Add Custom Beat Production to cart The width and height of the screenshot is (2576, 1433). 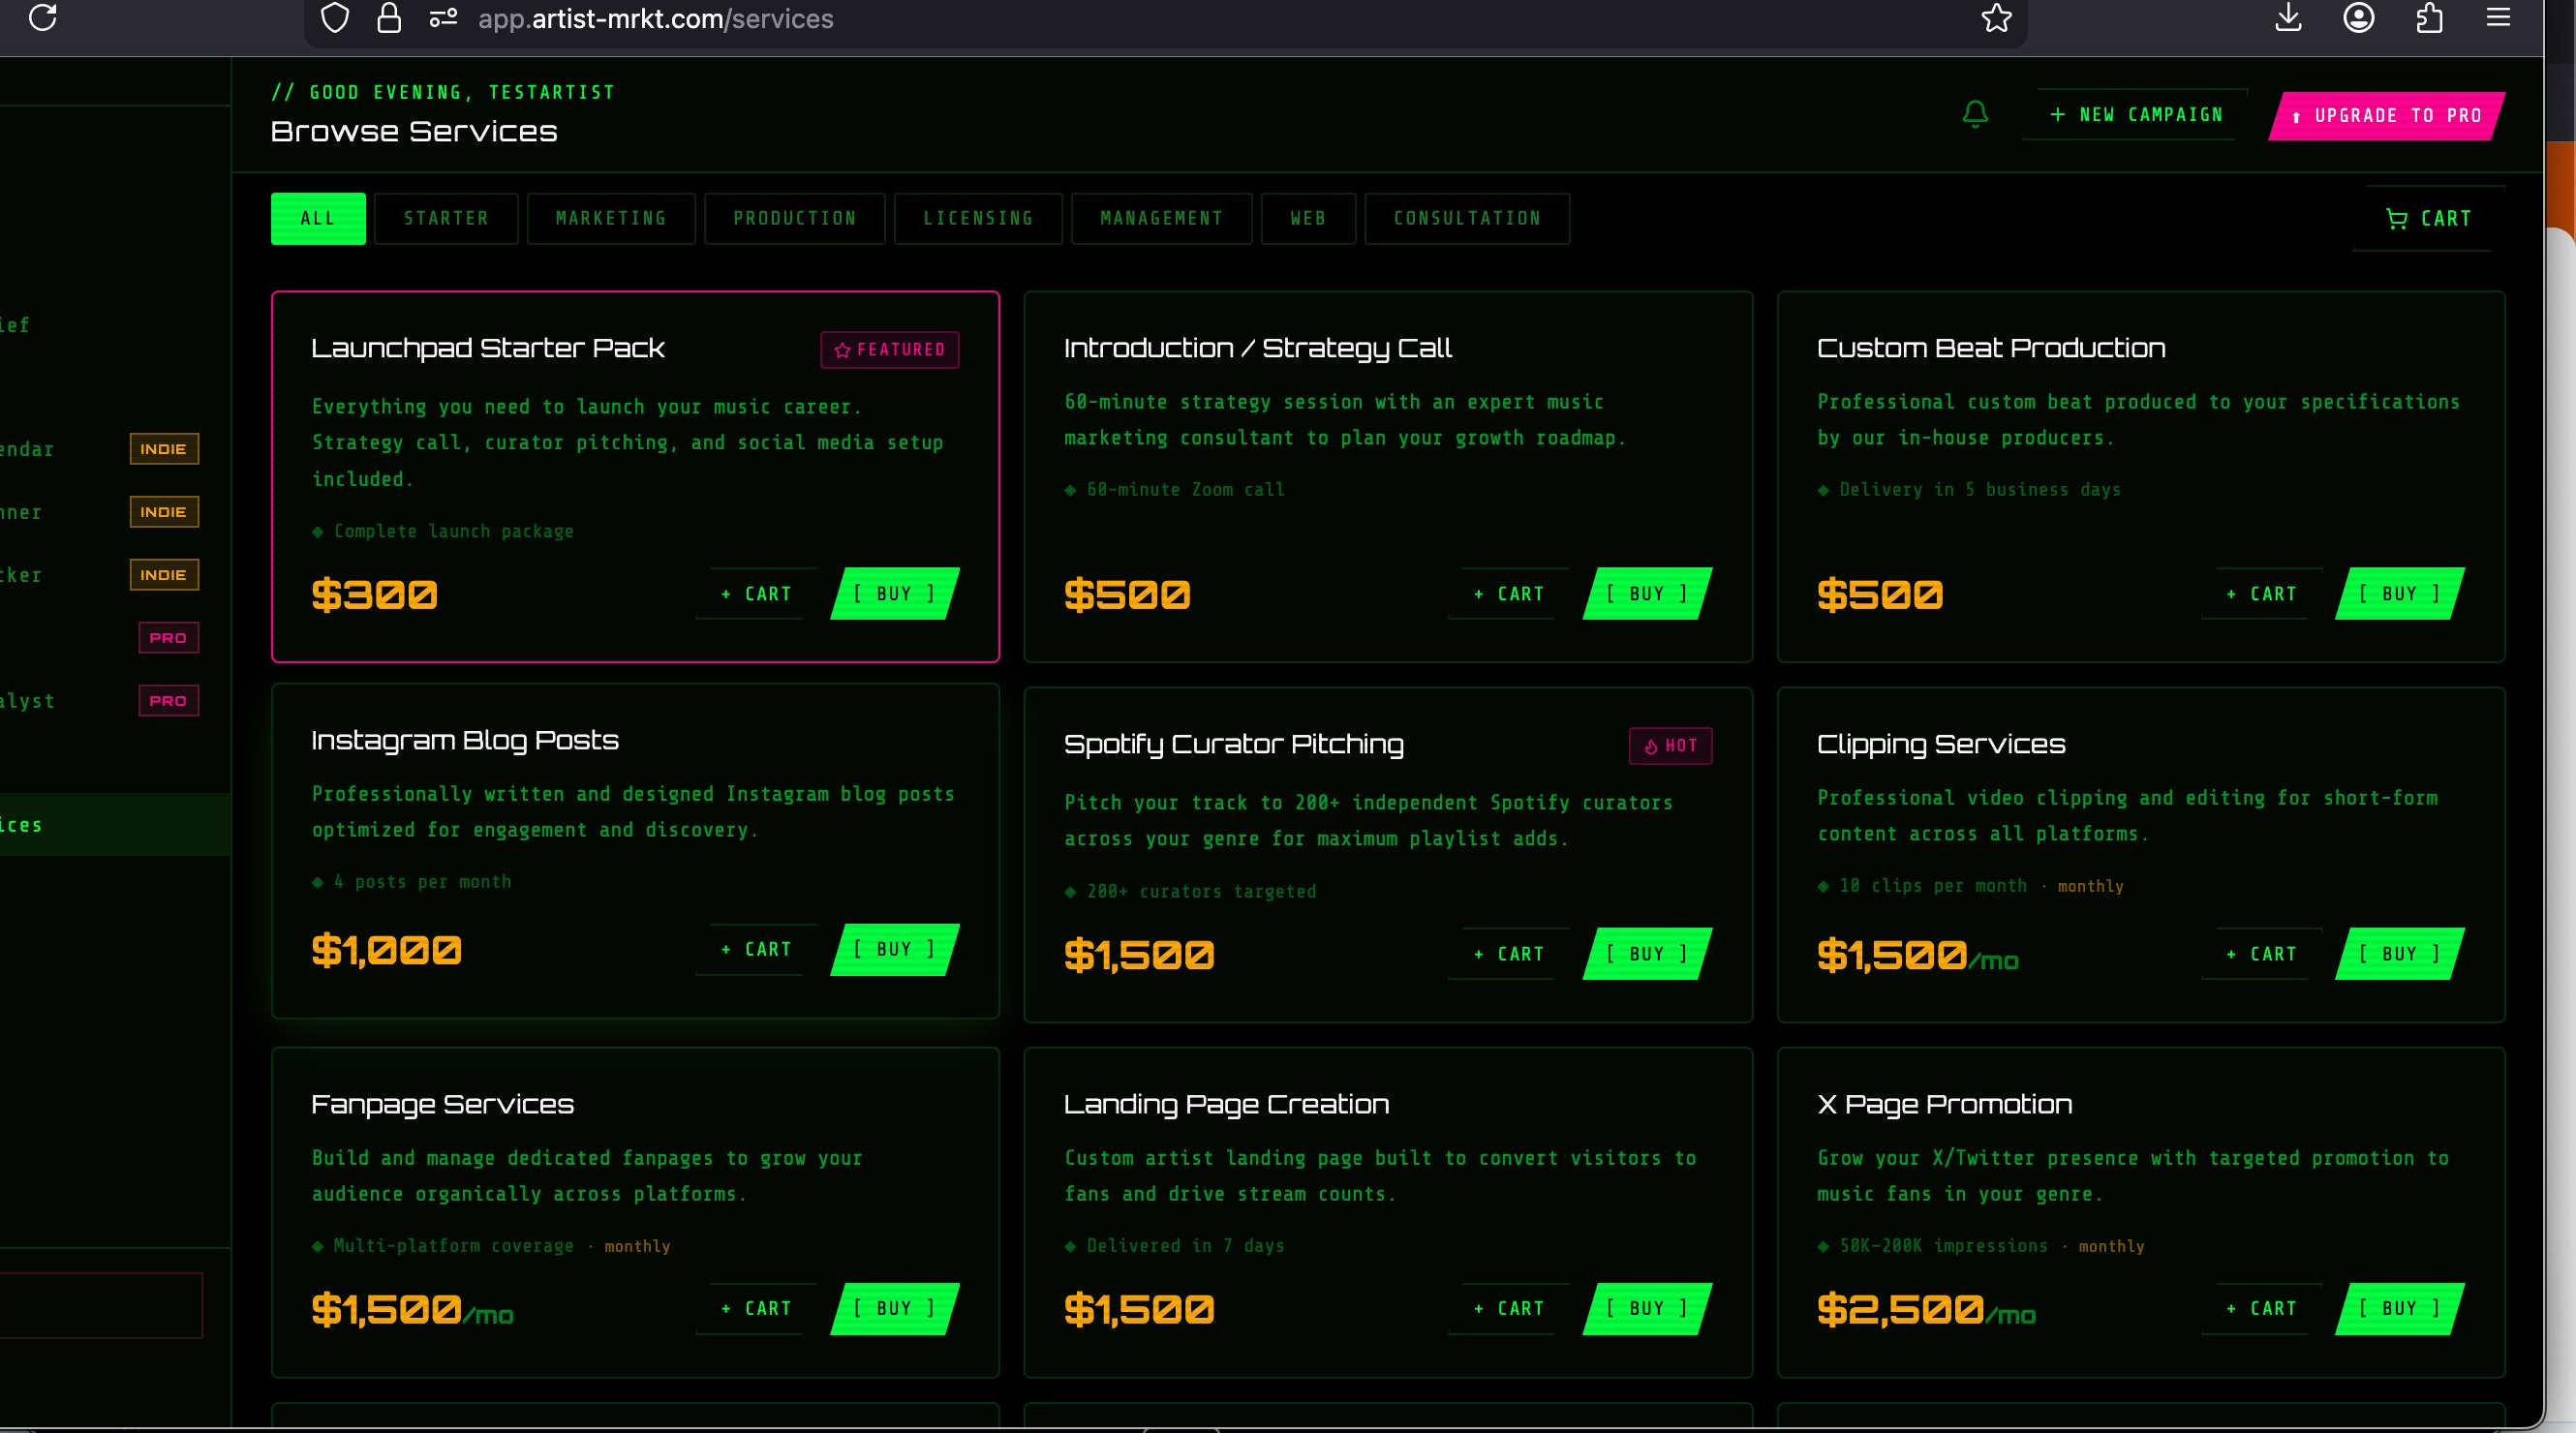pos(2262,594)
